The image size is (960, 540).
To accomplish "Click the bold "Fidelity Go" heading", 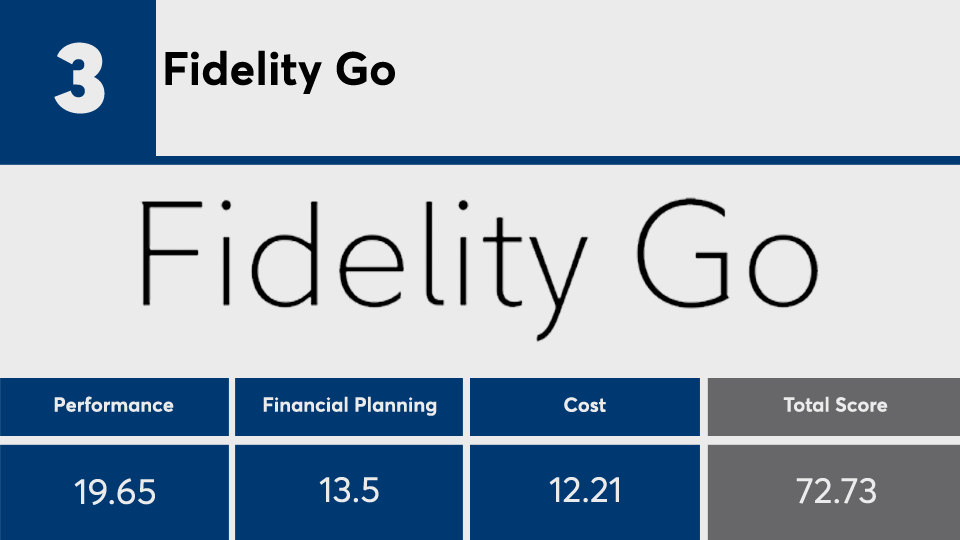I will (x=279, y=71).
